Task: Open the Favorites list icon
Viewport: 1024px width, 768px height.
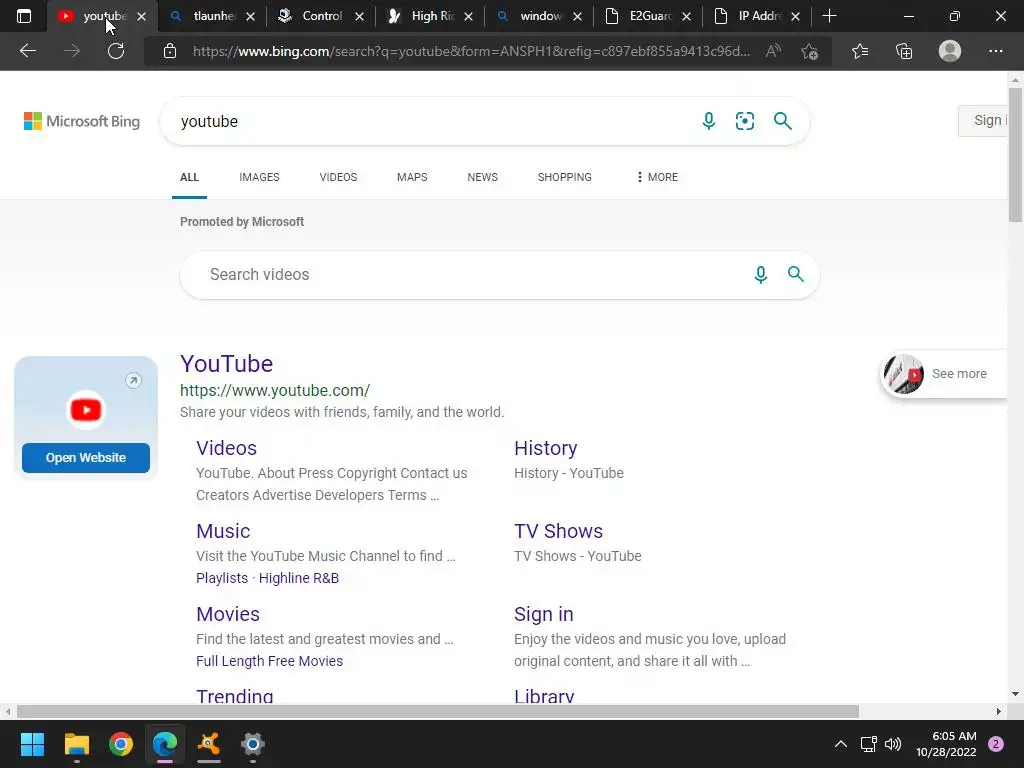Action: [x=860, y=51]
